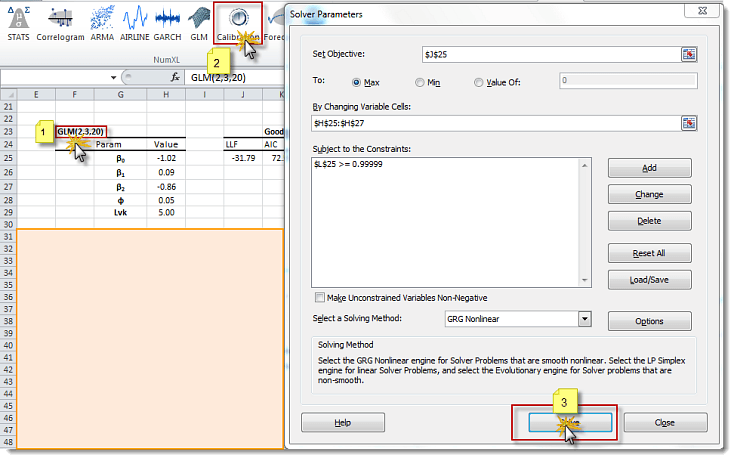This screenshot has height=460, width=735.
Task: Expand the Solving Method dropdown
Action: [x=585, y=319]
